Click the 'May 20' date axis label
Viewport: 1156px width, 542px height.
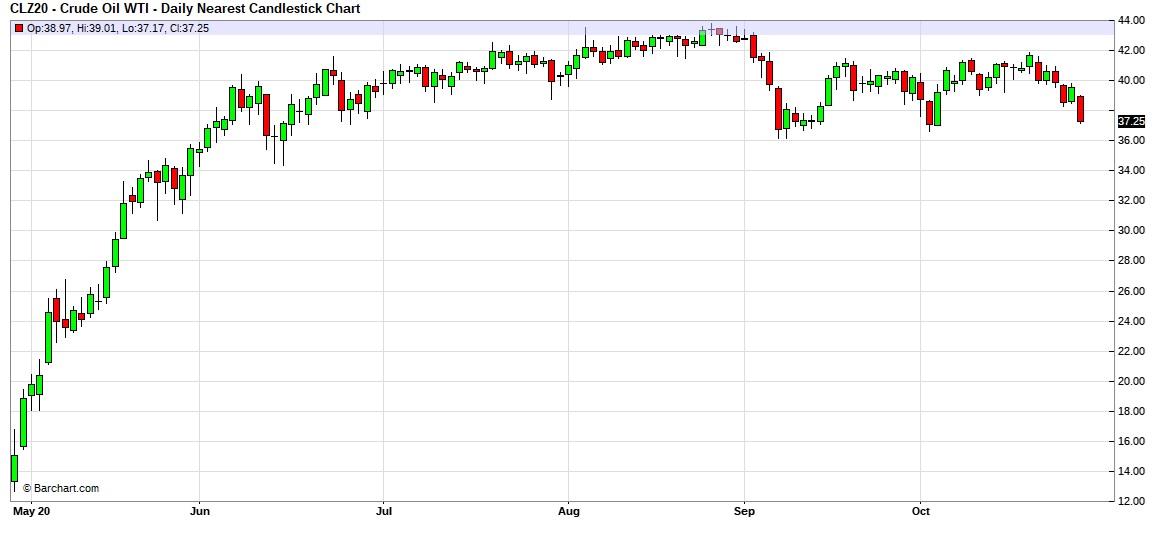pos(30,511)
